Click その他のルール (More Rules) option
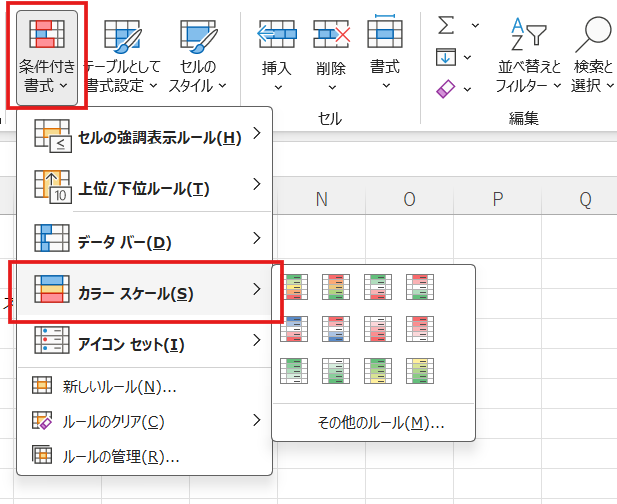Viewport: 617px width, 504px height. pos(374,422)
